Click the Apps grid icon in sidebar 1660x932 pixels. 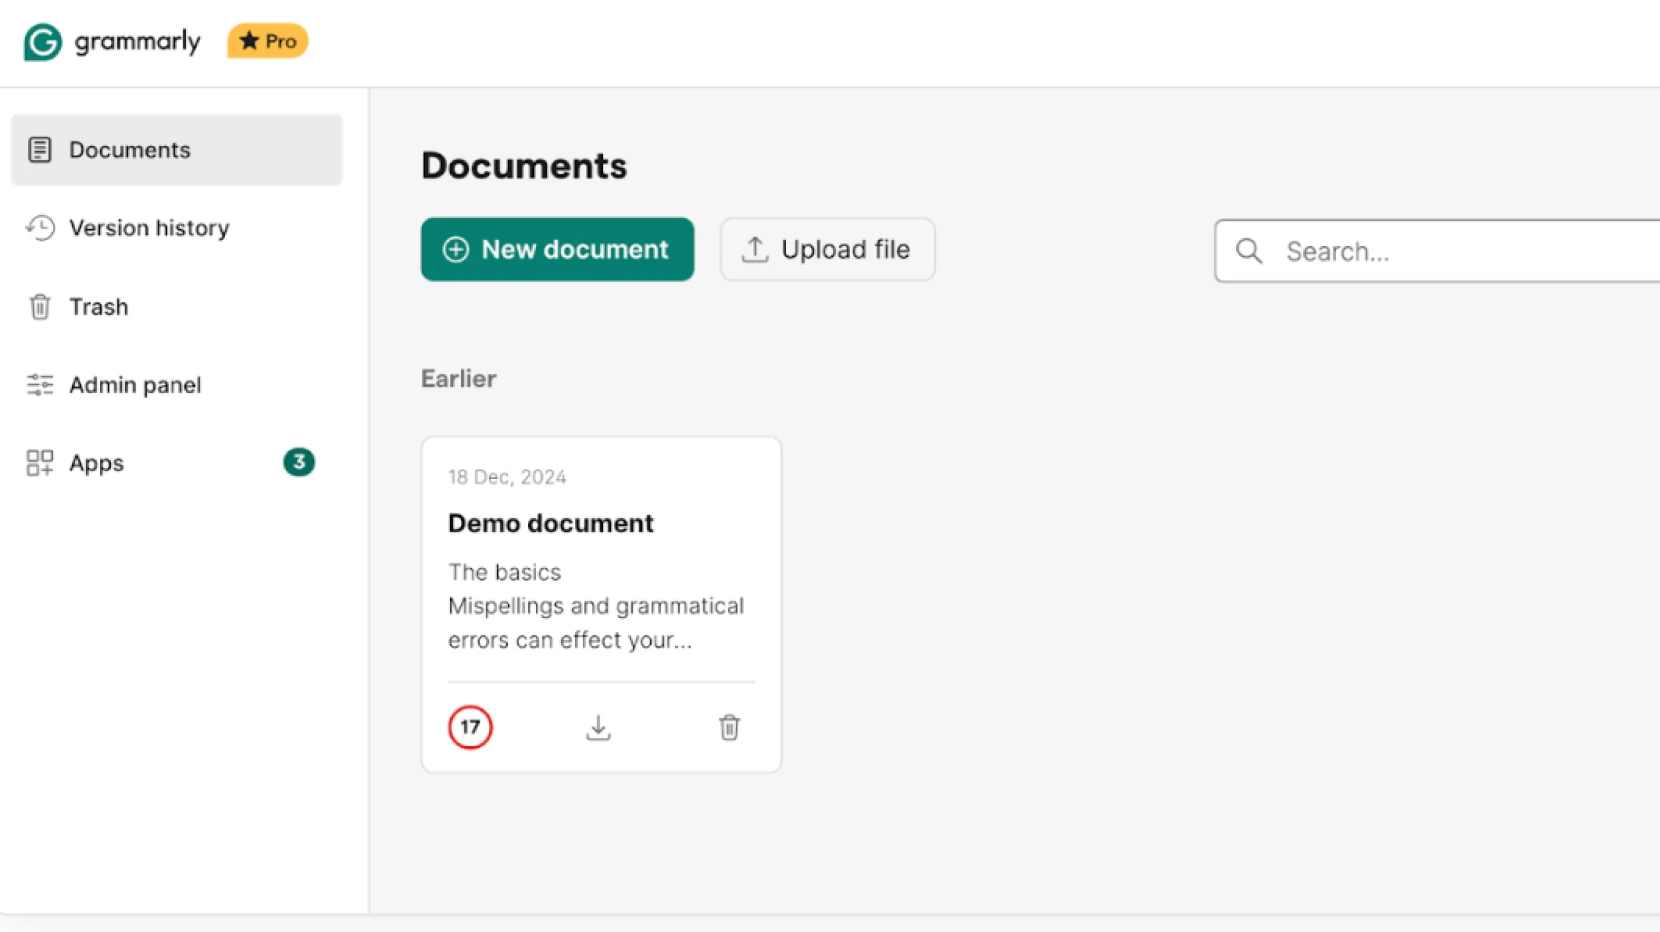(x=40, y=462)
